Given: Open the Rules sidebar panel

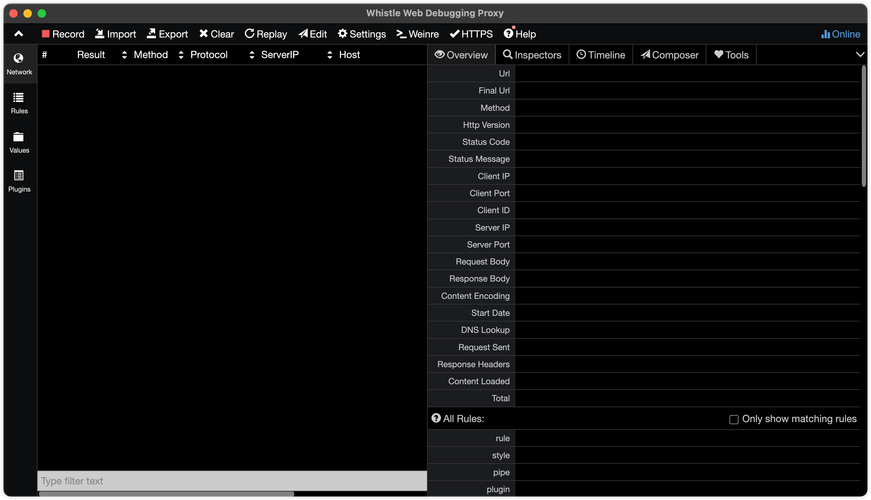Looking at the screenshot, I should 19,103.
